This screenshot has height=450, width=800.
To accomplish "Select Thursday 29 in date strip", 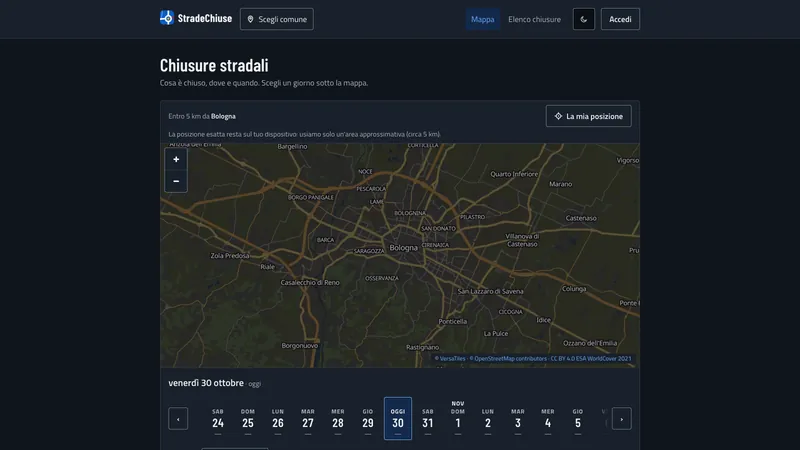I will 368,419.
